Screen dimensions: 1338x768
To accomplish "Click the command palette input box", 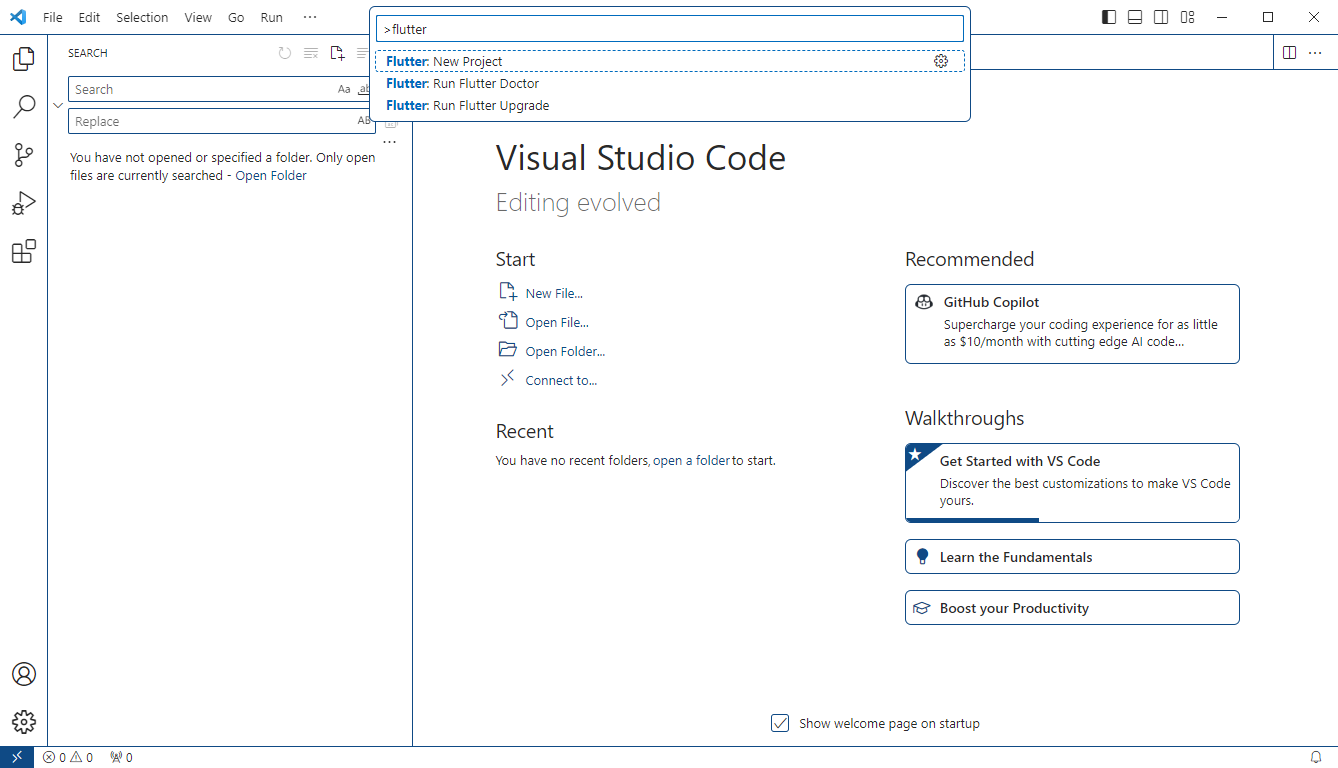I will point(670,29).
